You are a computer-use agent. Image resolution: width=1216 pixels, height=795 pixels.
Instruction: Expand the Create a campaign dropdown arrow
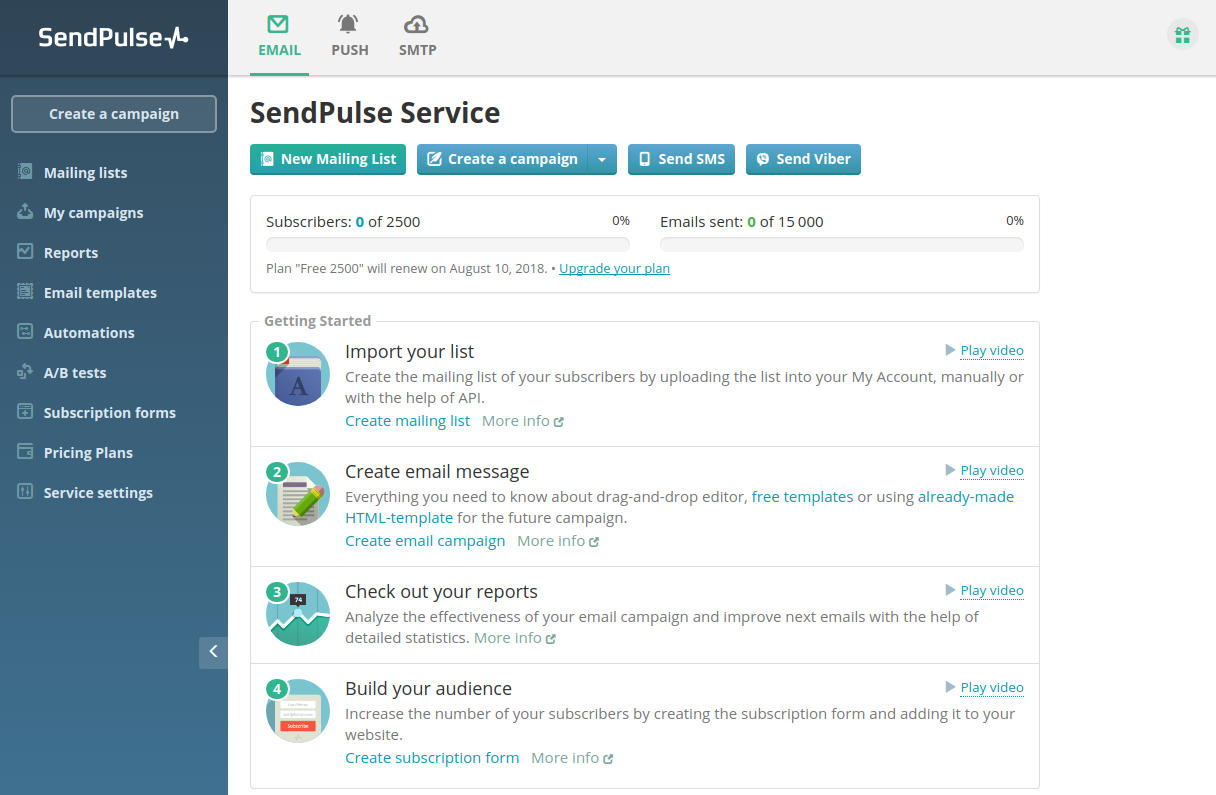[x=601, y=159]
